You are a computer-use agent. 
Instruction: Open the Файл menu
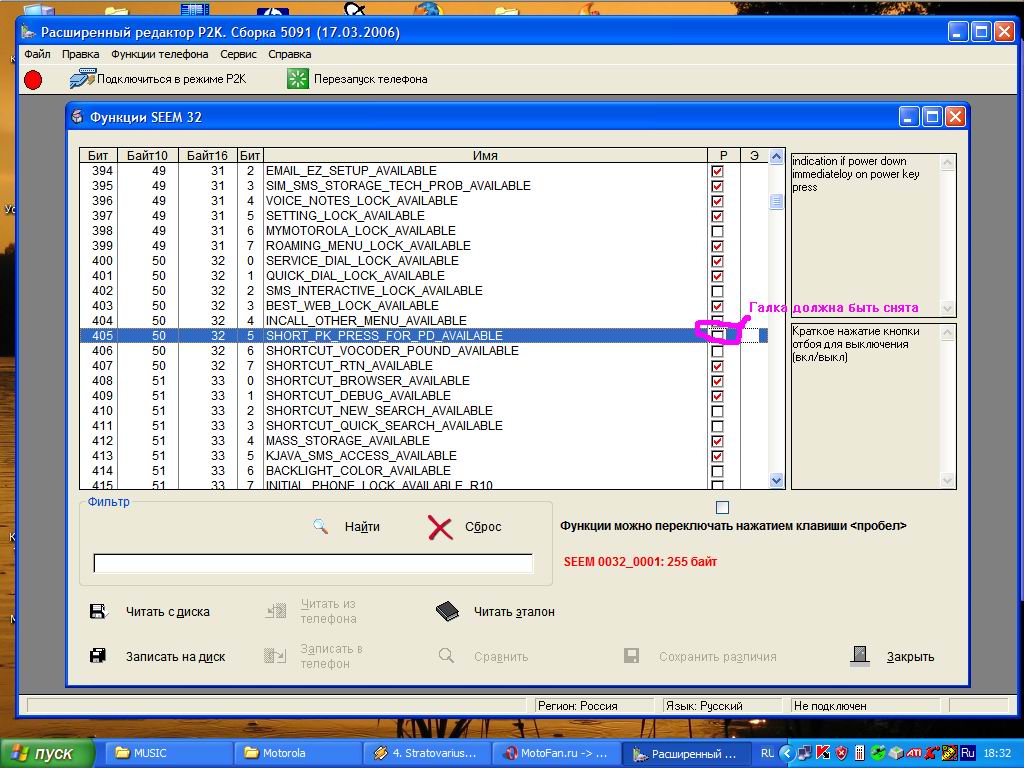[x=37, y=54]
